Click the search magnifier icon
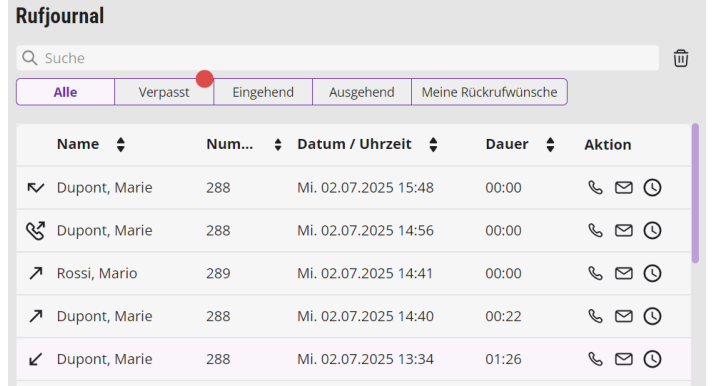 [x=30, y=58]
